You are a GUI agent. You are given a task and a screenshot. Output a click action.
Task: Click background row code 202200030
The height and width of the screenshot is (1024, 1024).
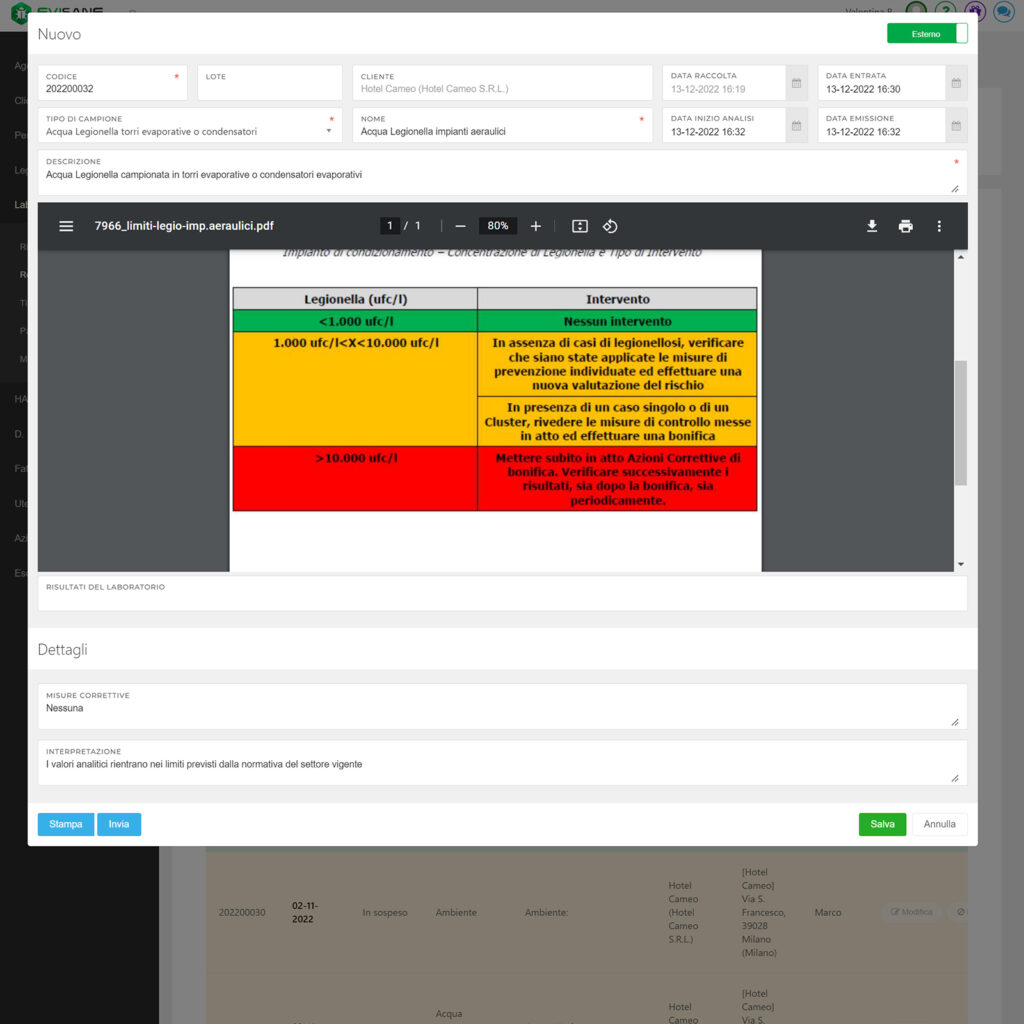point(242,912)
